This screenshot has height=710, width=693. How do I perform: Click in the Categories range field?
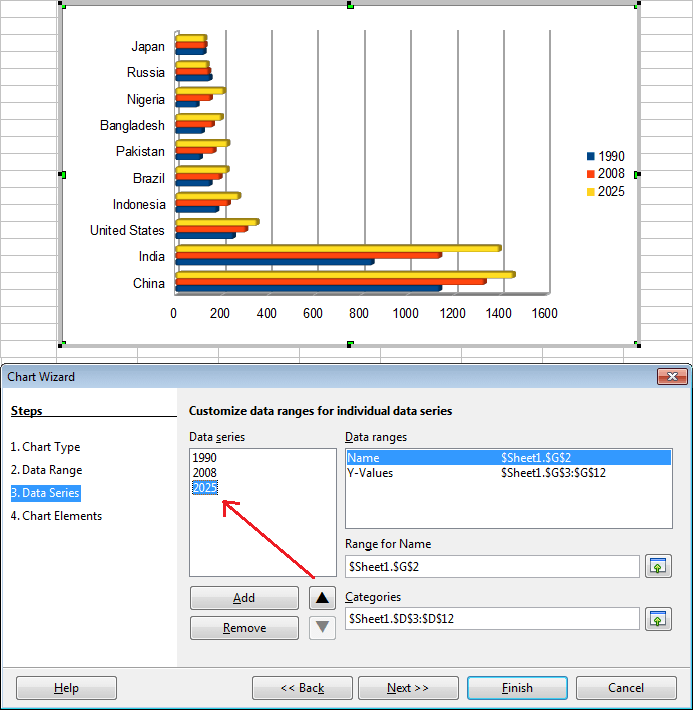pyautogui.click(x=492, y=619)
